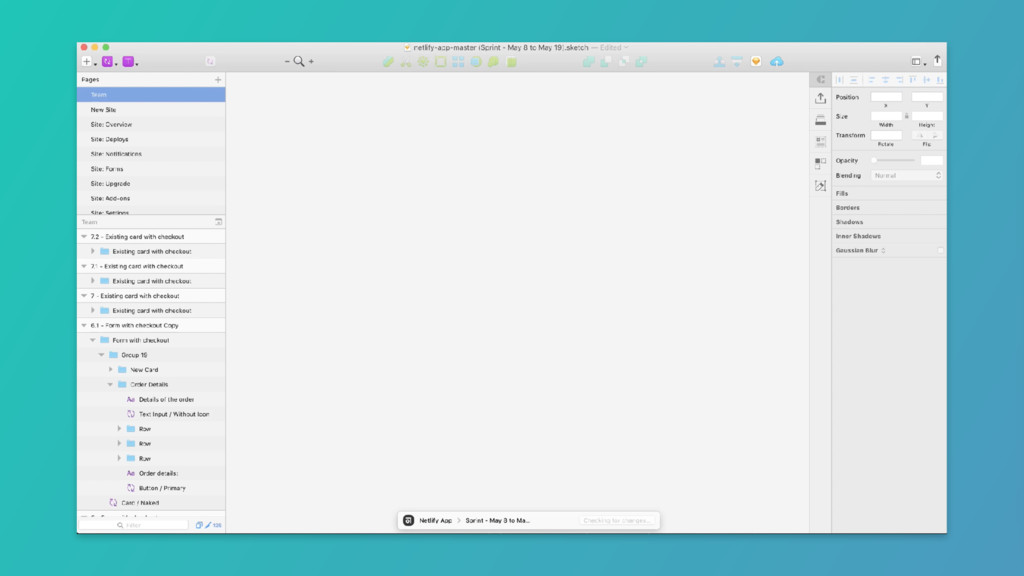
Task: Click the Cloud upload icon
Action: coord(776,61)
